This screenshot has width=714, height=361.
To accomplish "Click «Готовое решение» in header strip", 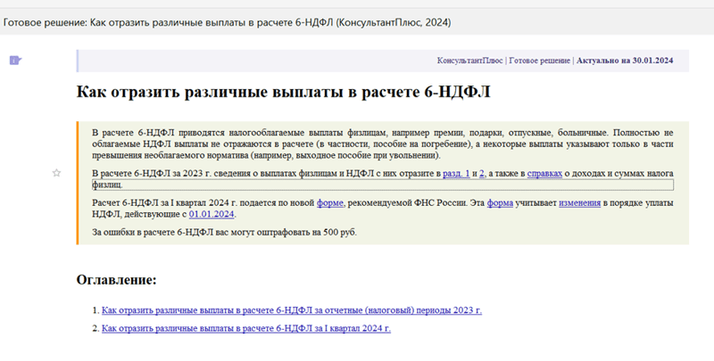I will tap(540, 61).
